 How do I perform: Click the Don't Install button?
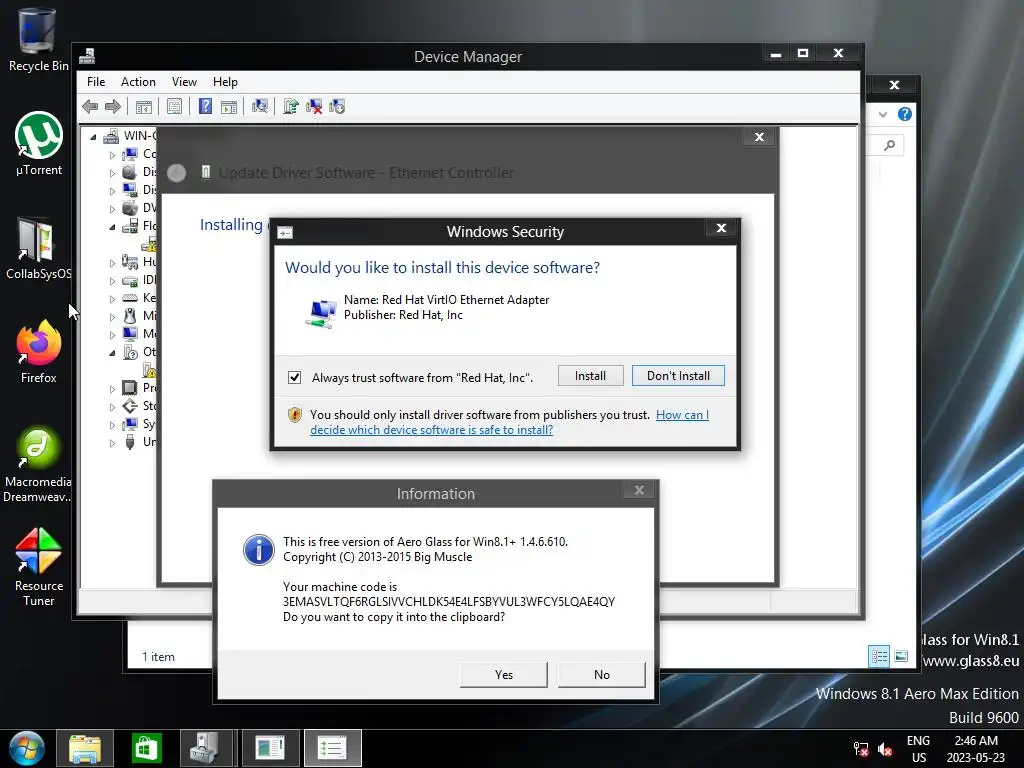[x=678, y=376]
